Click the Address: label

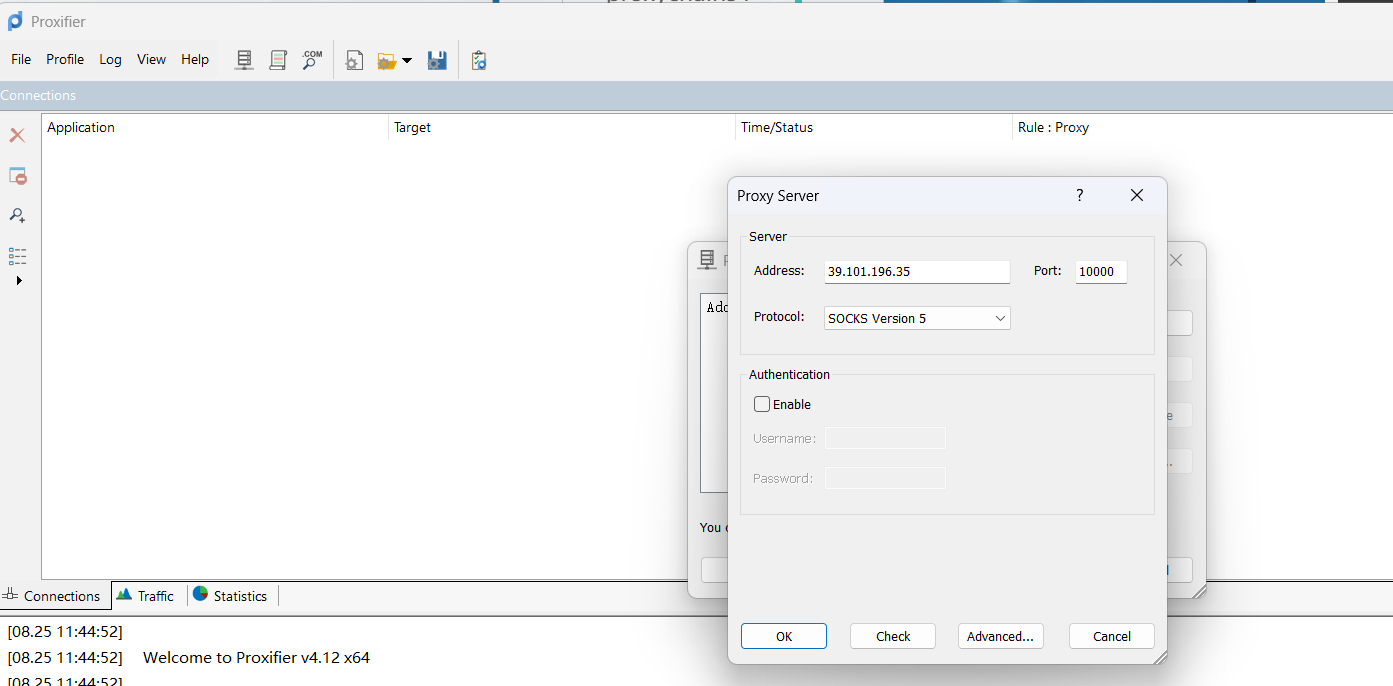(x=779, y=270)
